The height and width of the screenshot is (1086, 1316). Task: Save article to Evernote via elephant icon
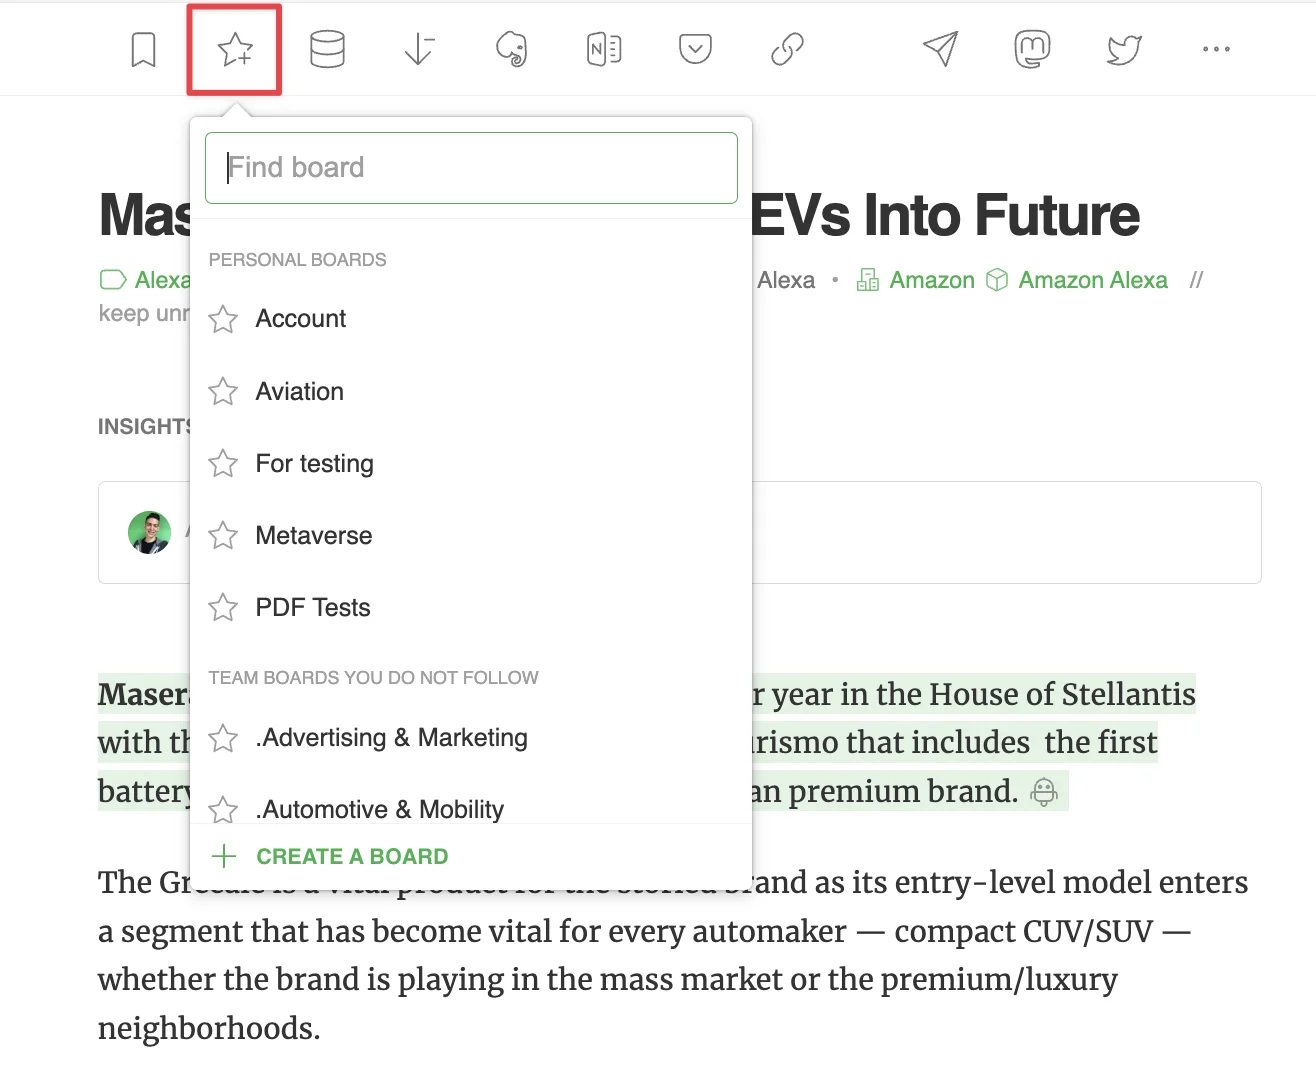click(512, 49)
